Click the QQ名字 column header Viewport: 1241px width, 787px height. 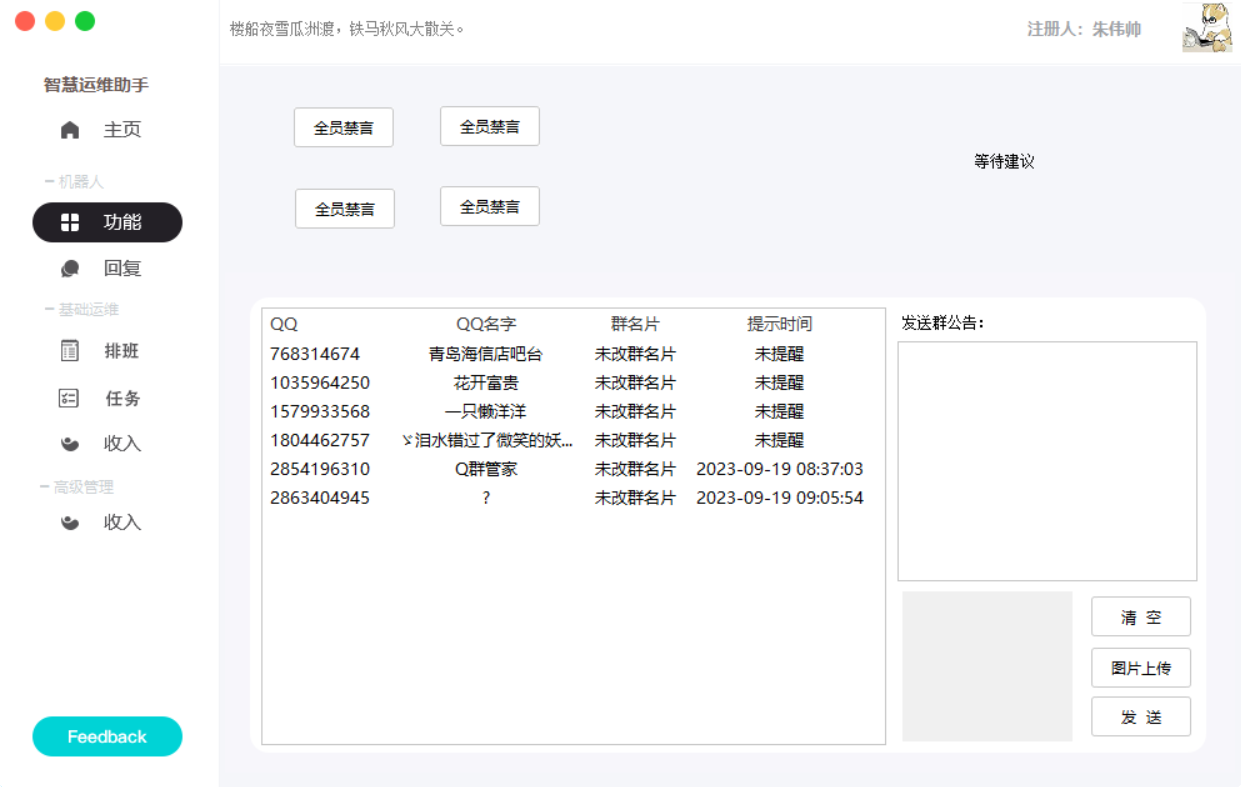click(x=486, y=324)
